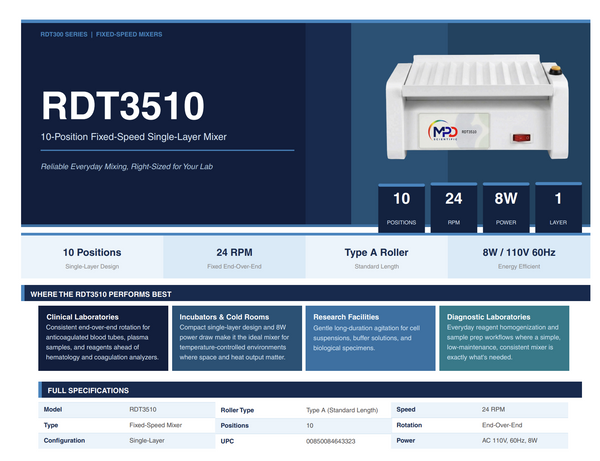Click the 'Positions' spec label
Viewport: 600px width, 461px height.
pos(235,425)
